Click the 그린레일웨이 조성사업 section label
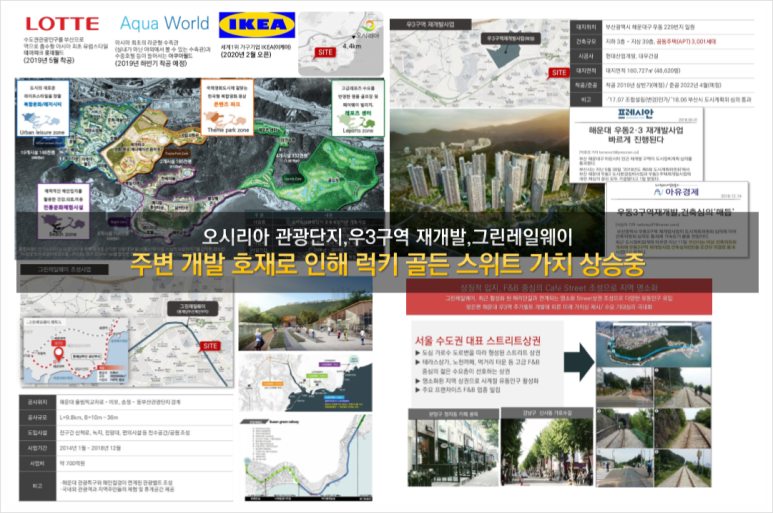 click(64, 270)
